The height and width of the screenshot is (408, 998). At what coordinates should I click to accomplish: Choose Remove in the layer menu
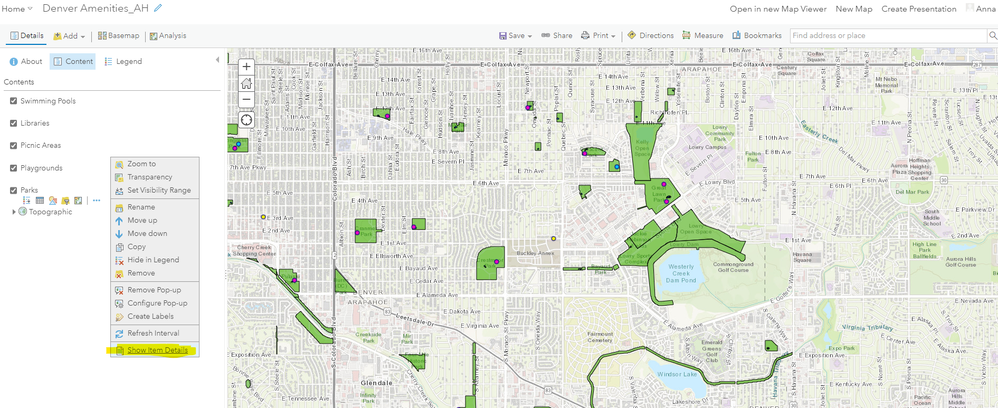point(141,273)
